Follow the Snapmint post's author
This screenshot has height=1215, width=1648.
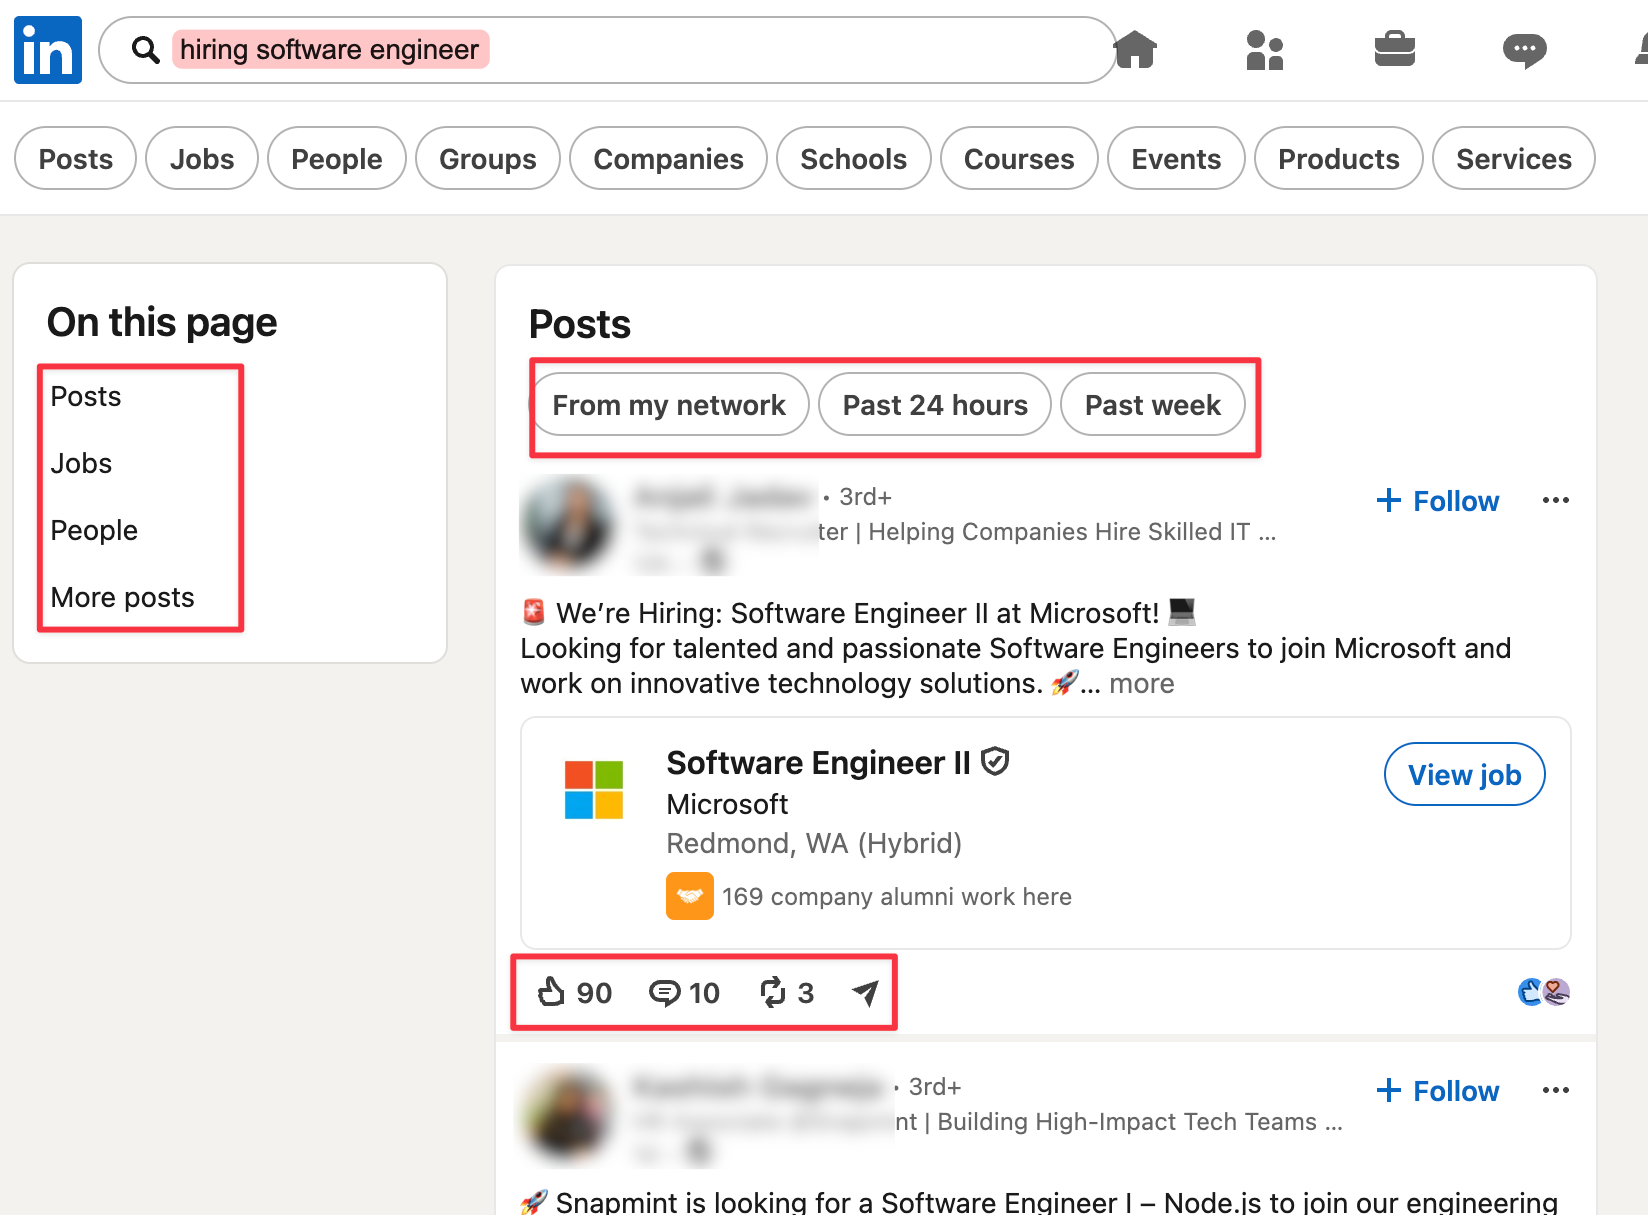click(1438, 1090)
